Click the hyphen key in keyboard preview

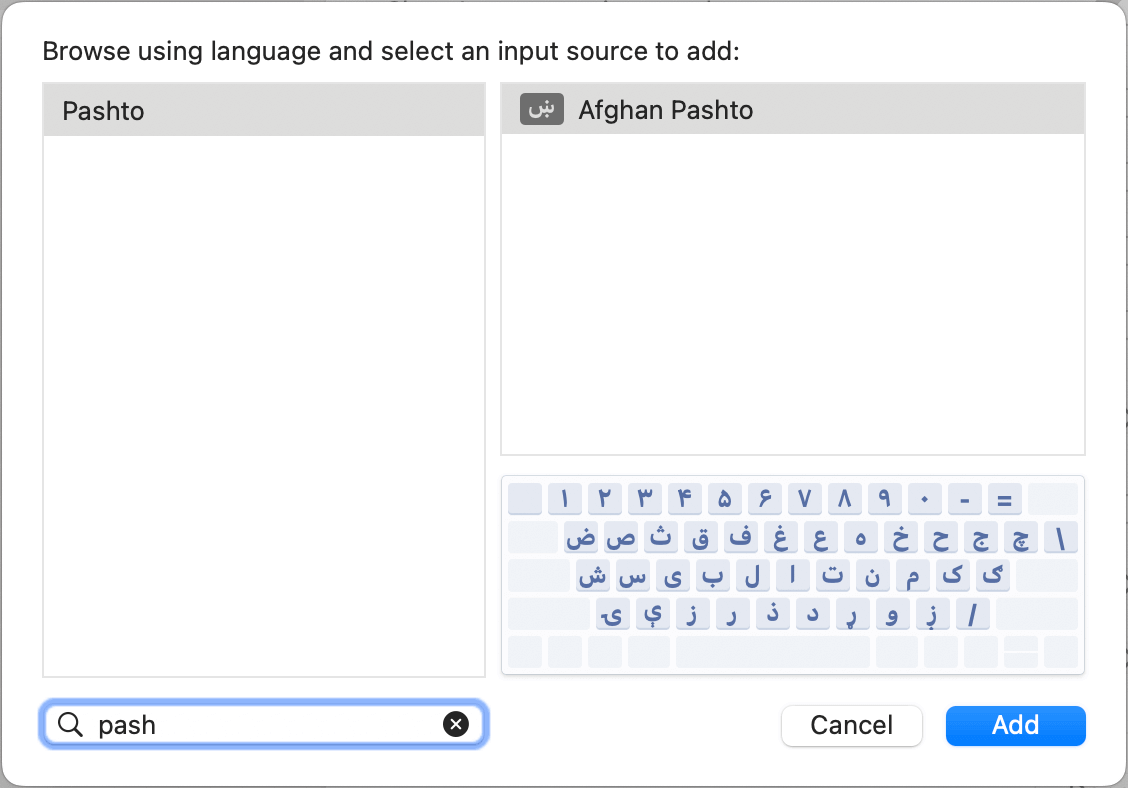pyautogui.click(x=964, y=498)
